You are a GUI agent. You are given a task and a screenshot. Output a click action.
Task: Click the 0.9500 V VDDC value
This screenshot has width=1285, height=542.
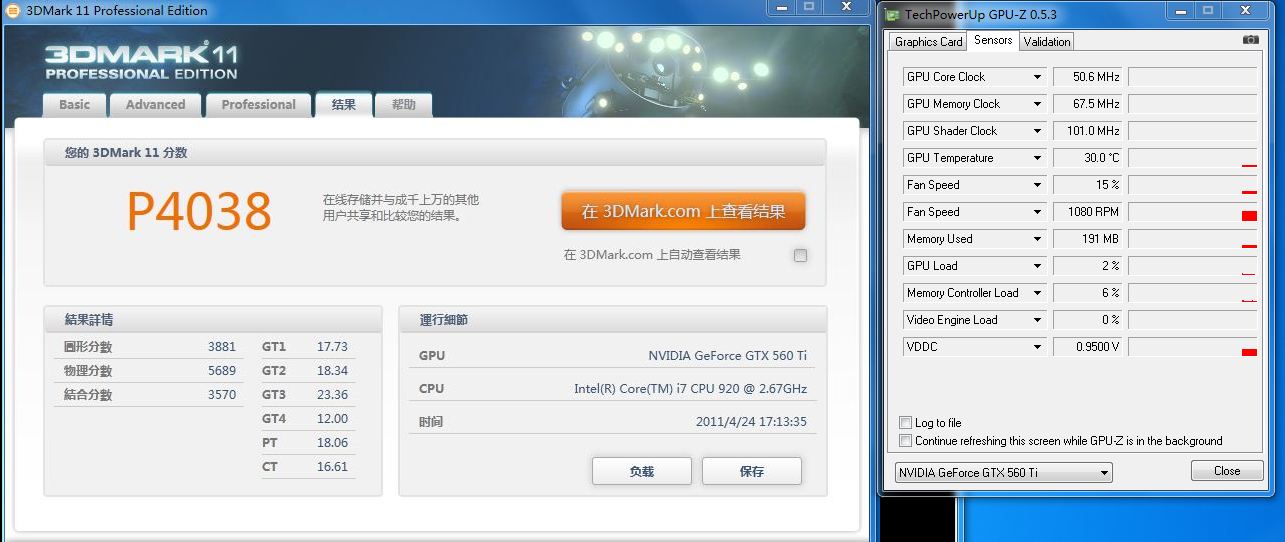pyautogui.click(x=1088, y=347)
